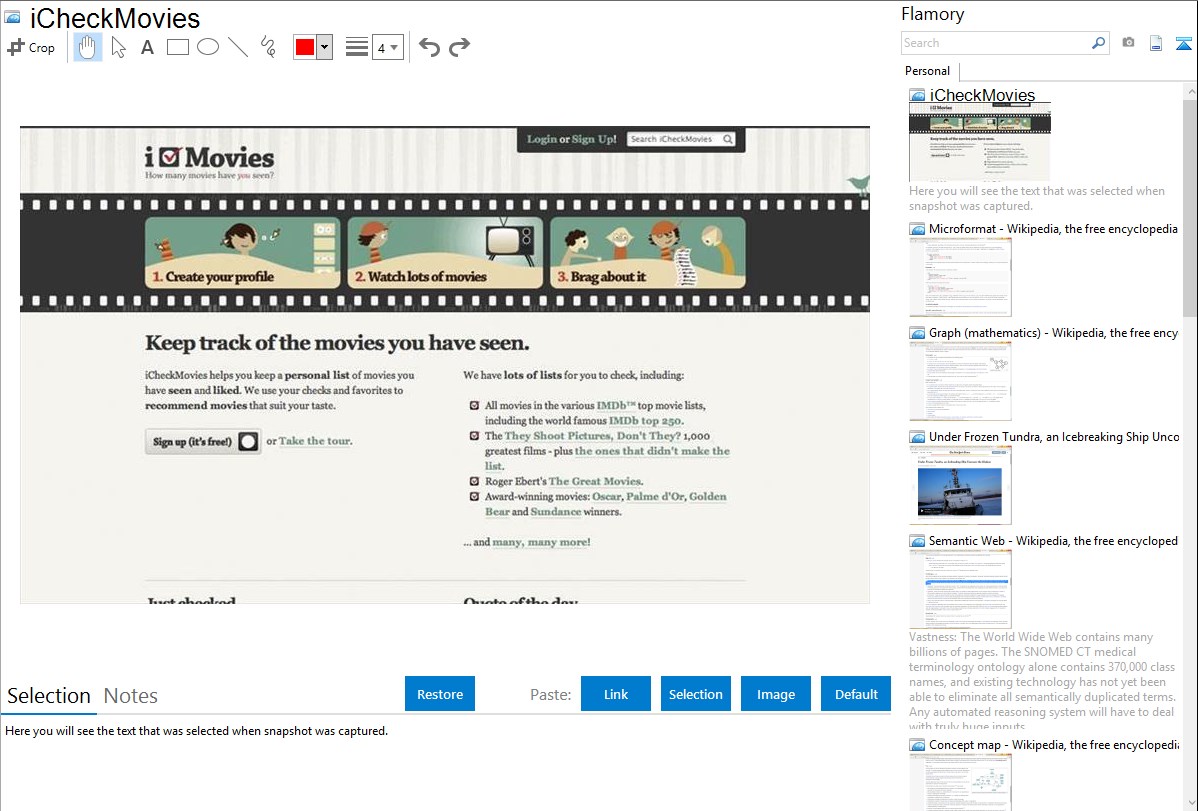The width and height of the screenshot is (1198, 811).
Task: Click the Brag about it banner
Action: click(x=648, y=253)
